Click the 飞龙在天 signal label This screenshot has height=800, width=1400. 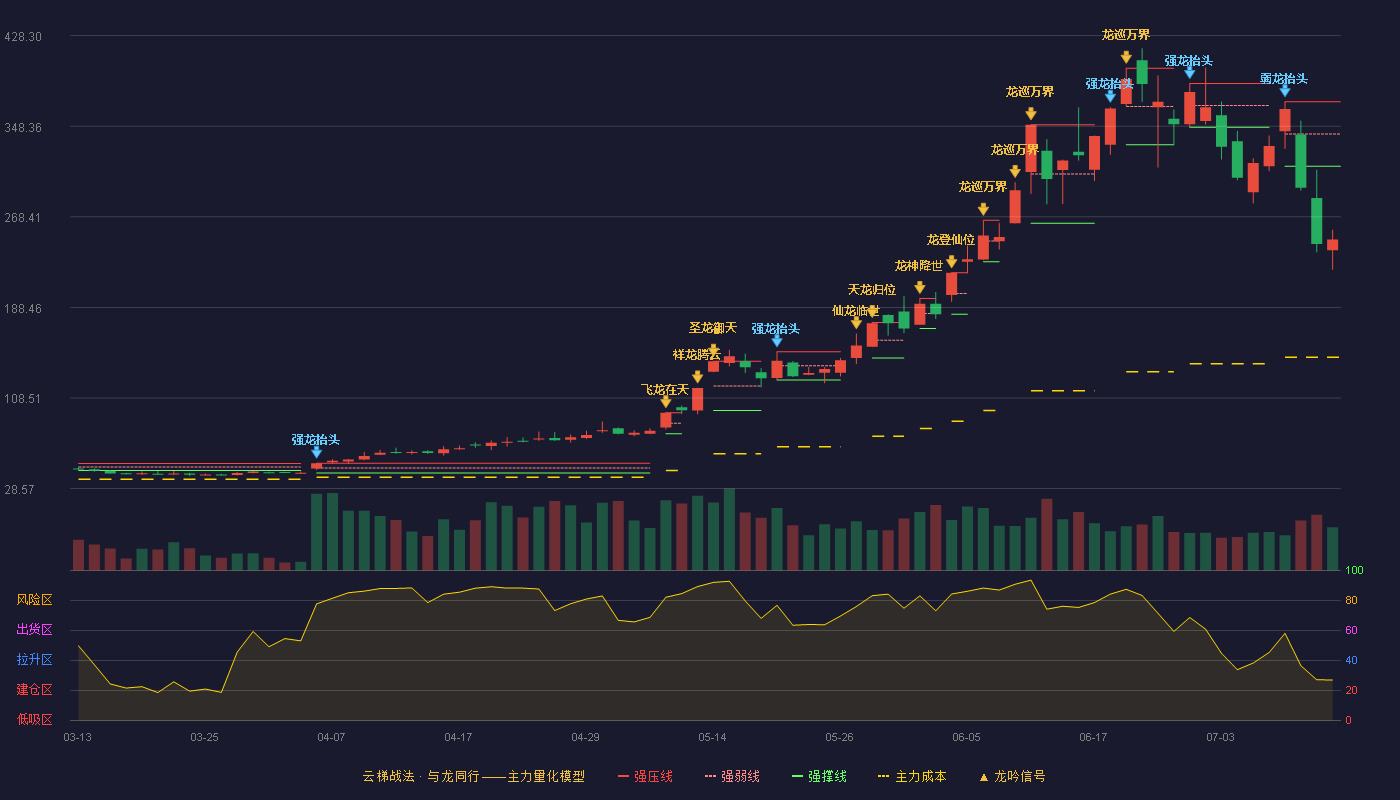(665, 390)
